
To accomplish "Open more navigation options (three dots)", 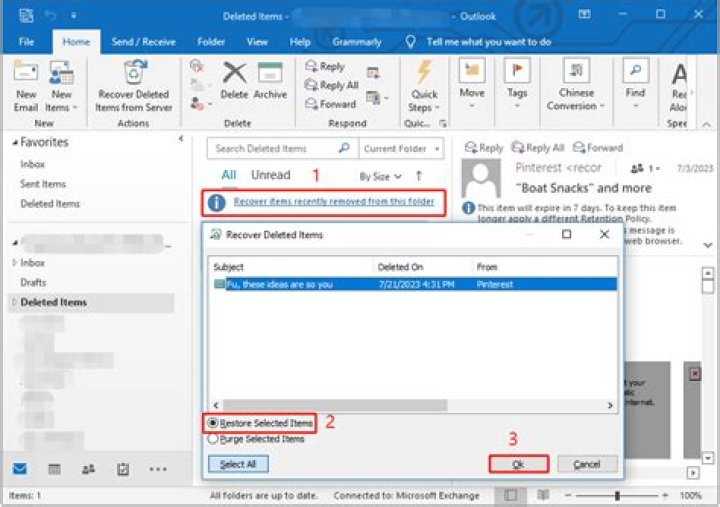I will tap(158, 469).
